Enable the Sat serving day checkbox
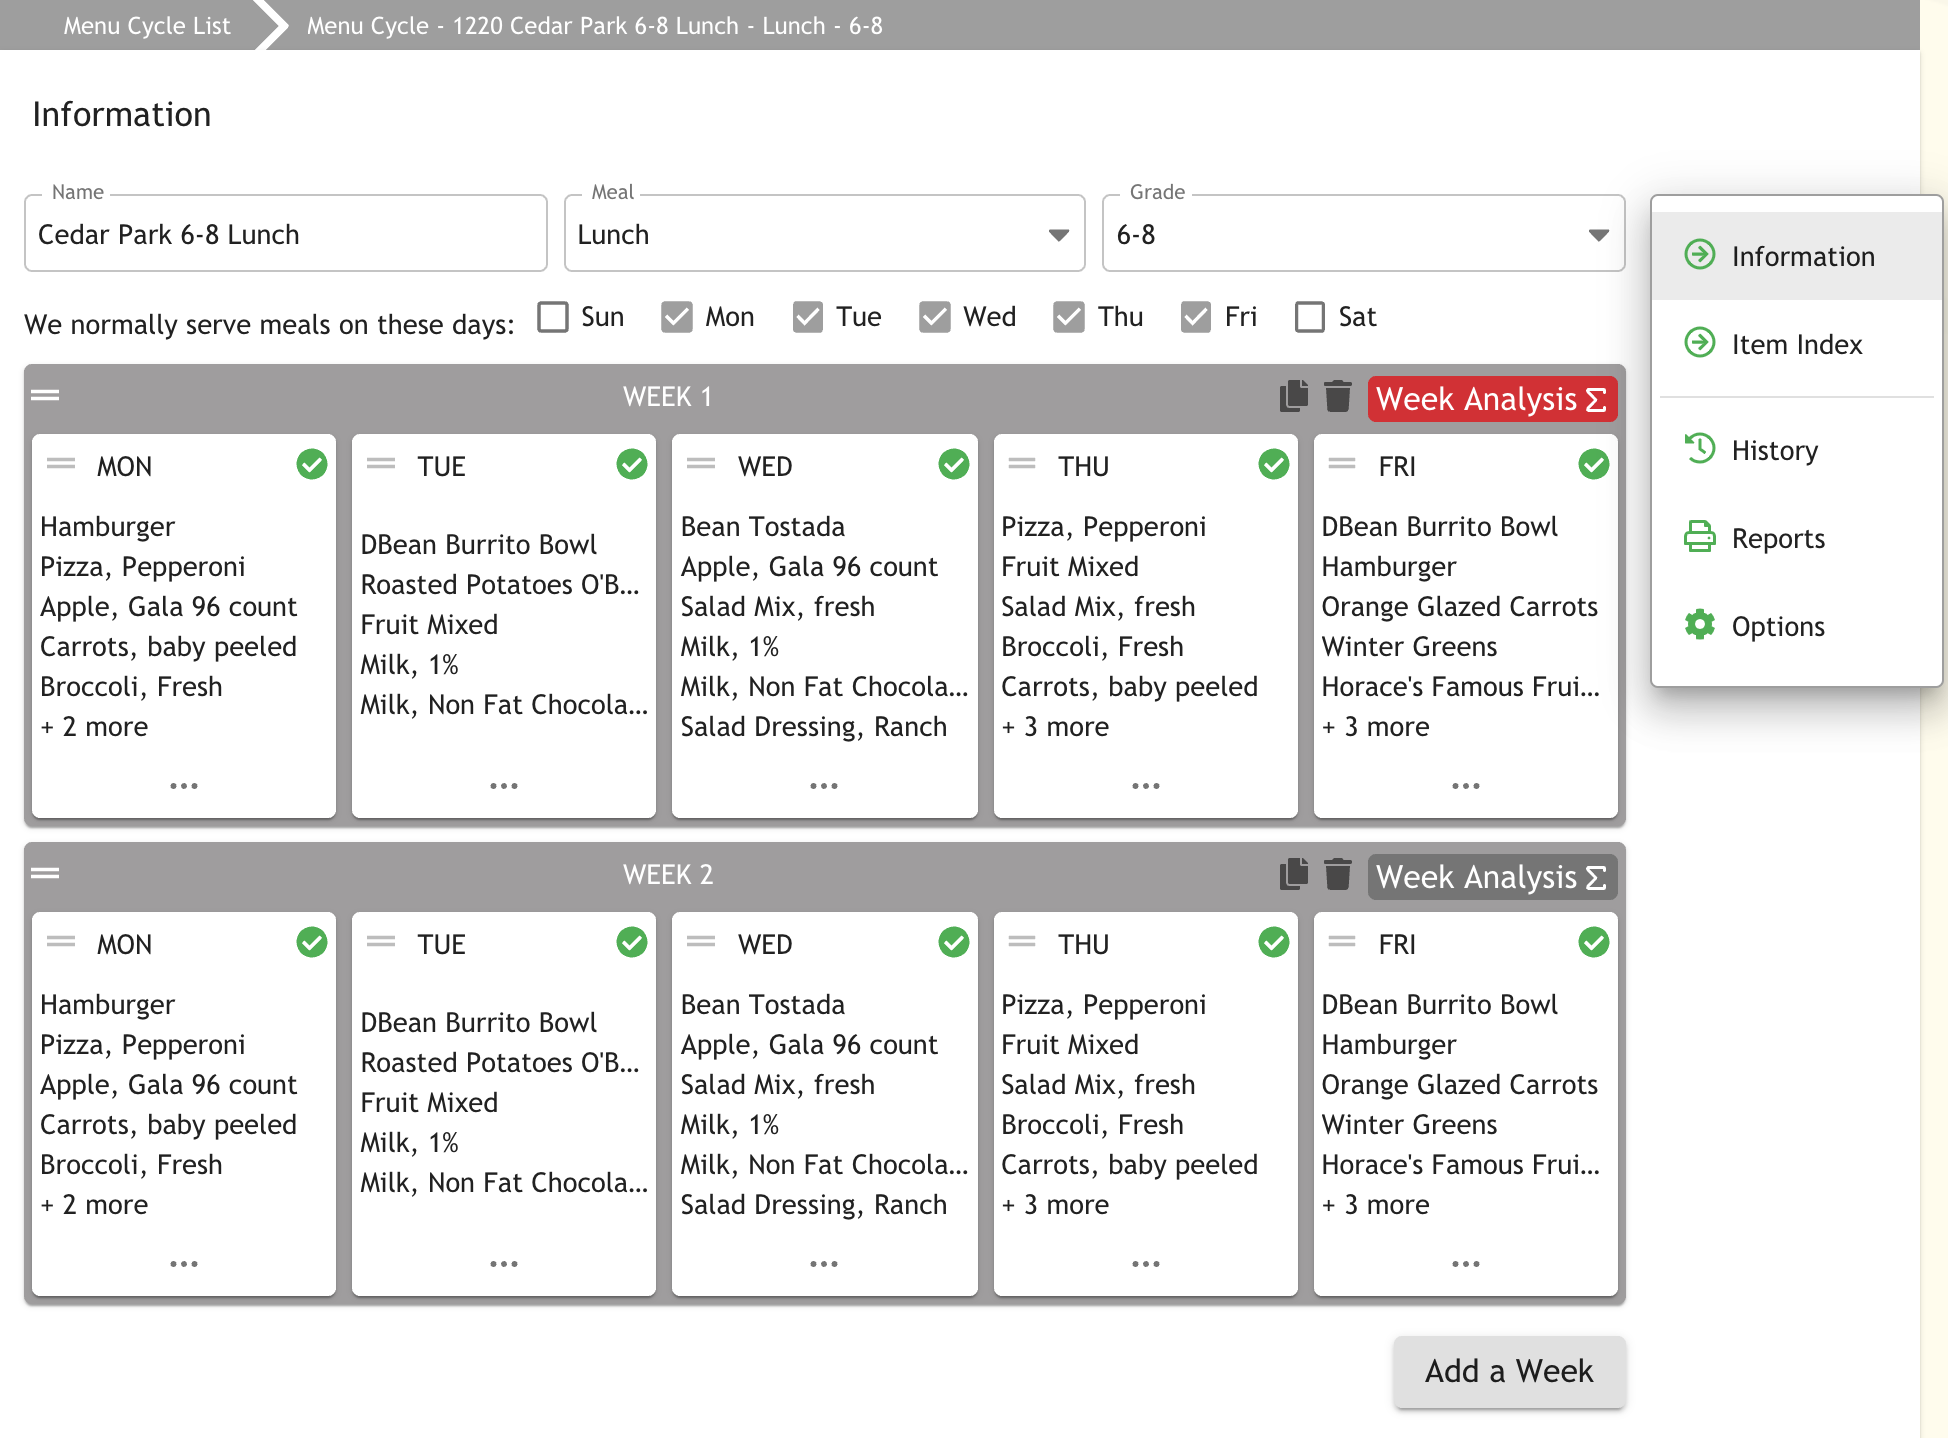The image size is (1948, 1438). point(1309,317)
